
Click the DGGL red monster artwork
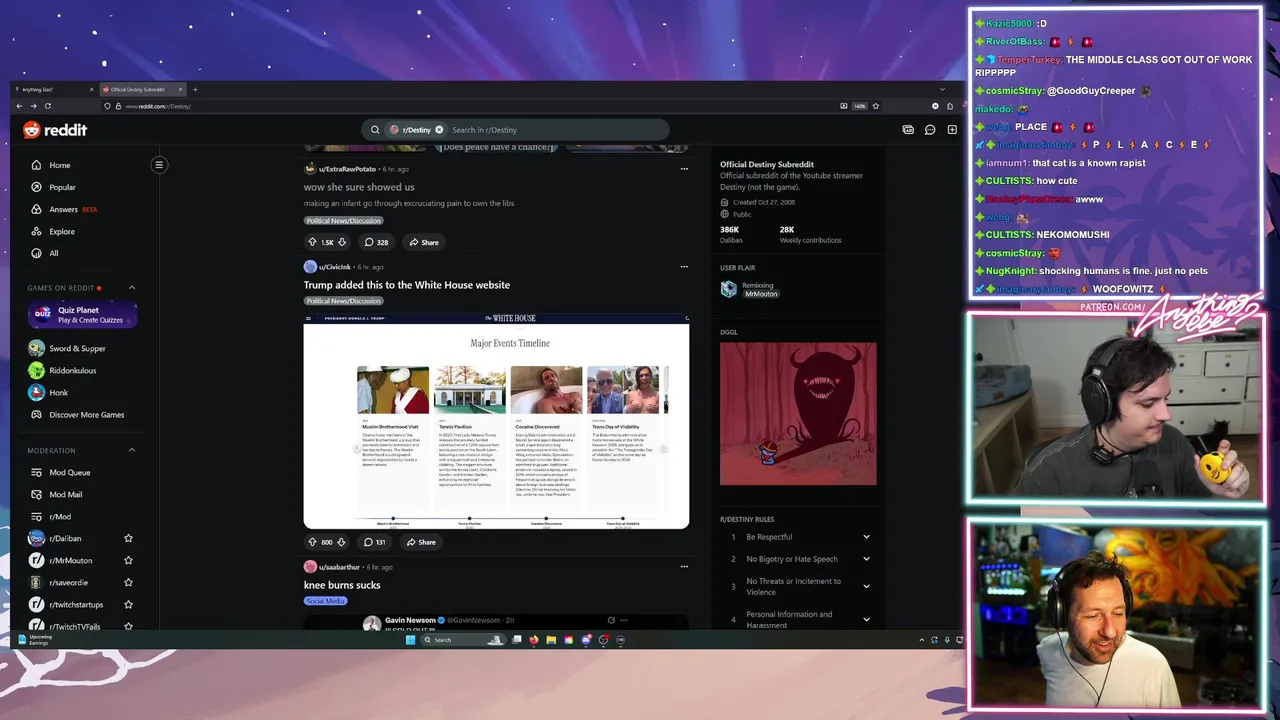tap(798, 414)
